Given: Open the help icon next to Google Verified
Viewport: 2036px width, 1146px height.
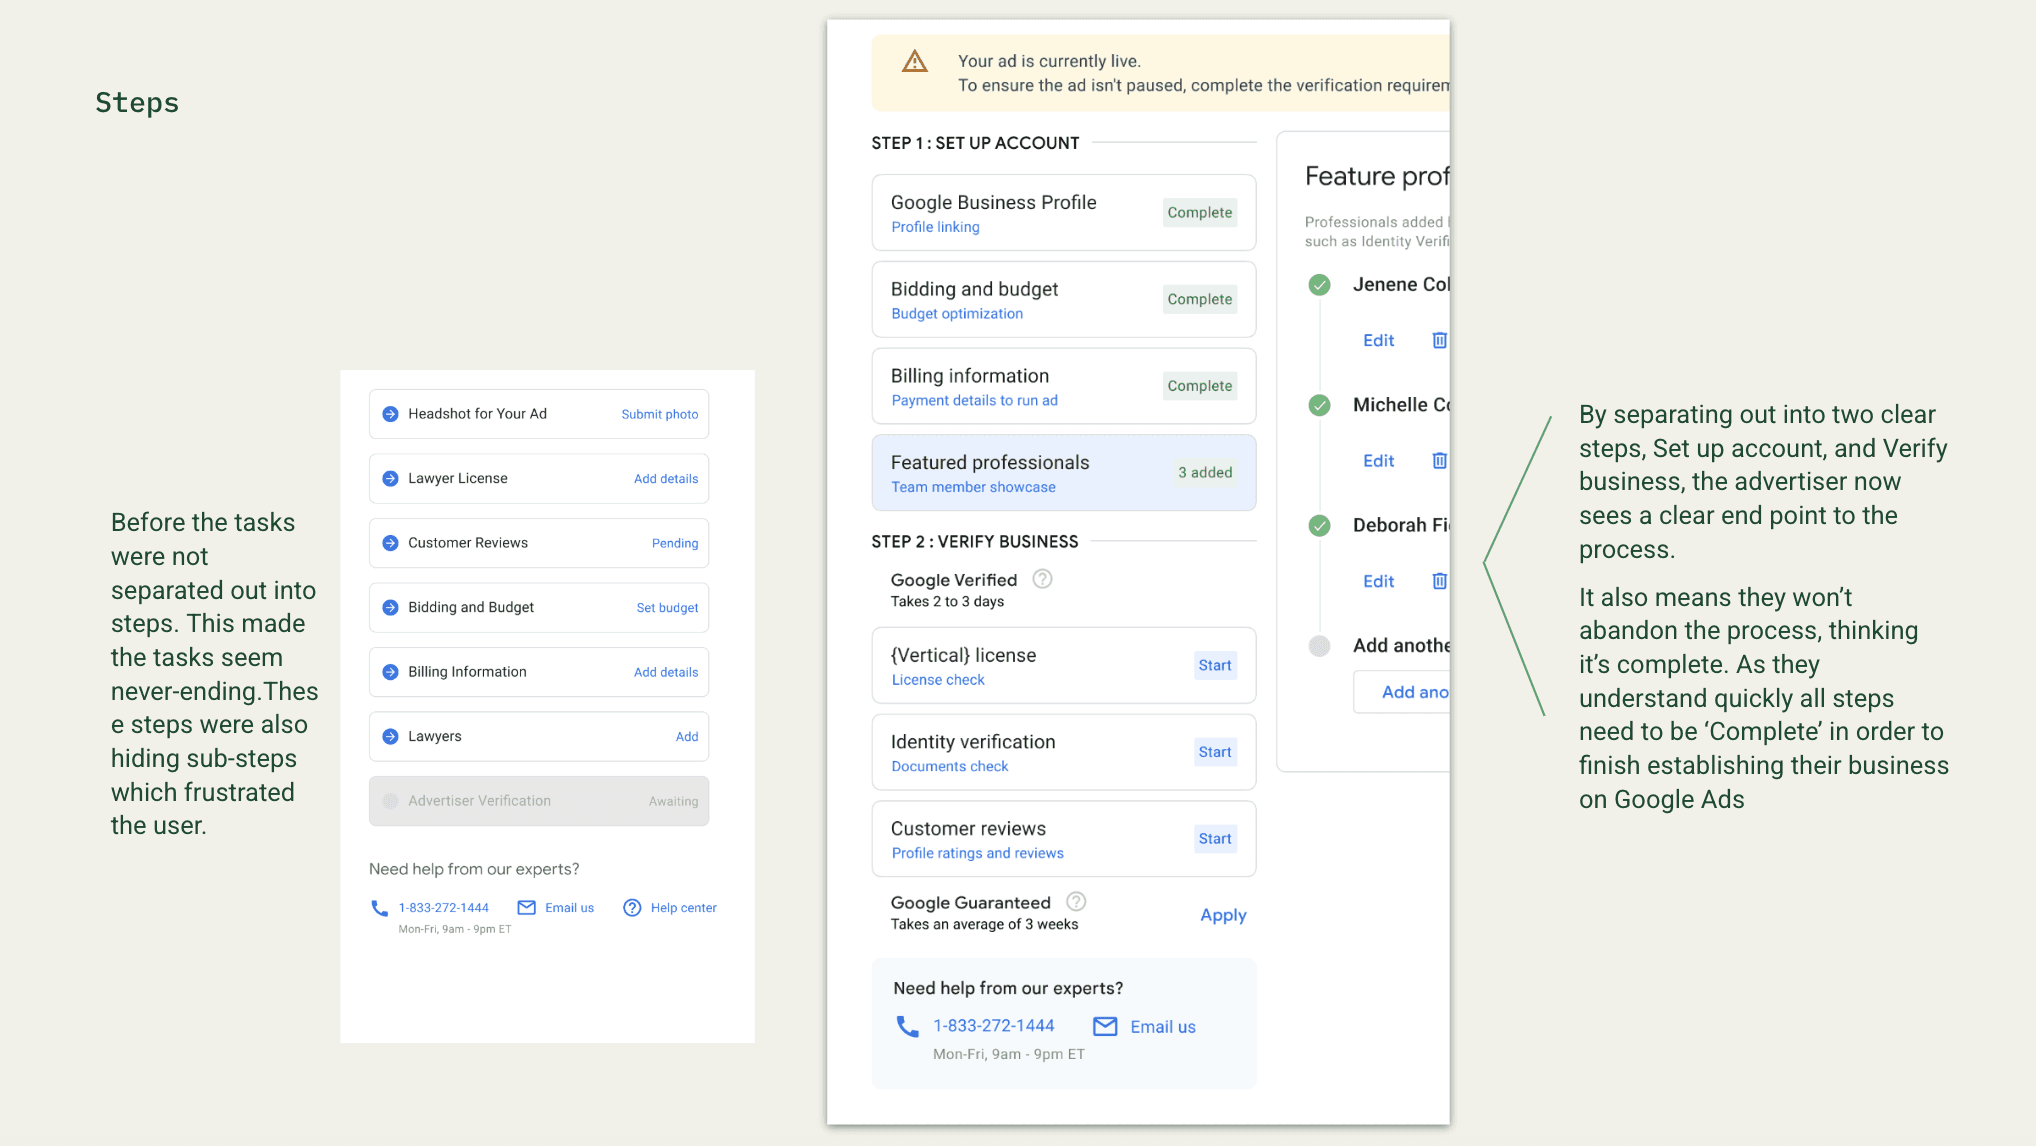Looking at the screenshot, I should tap(1042, 579).
